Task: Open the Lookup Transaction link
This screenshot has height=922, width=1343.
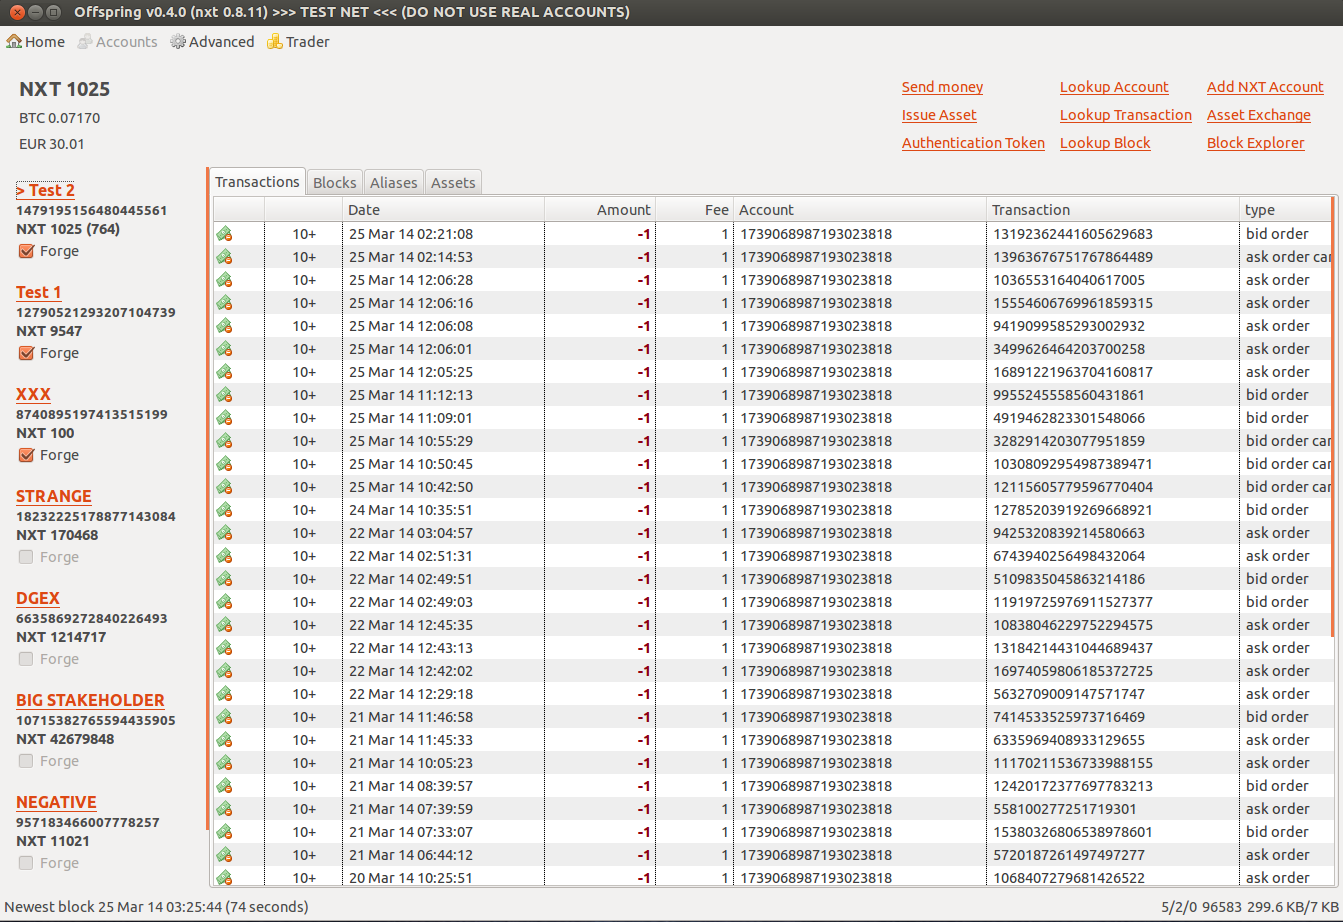Action: click(1126, 115)
